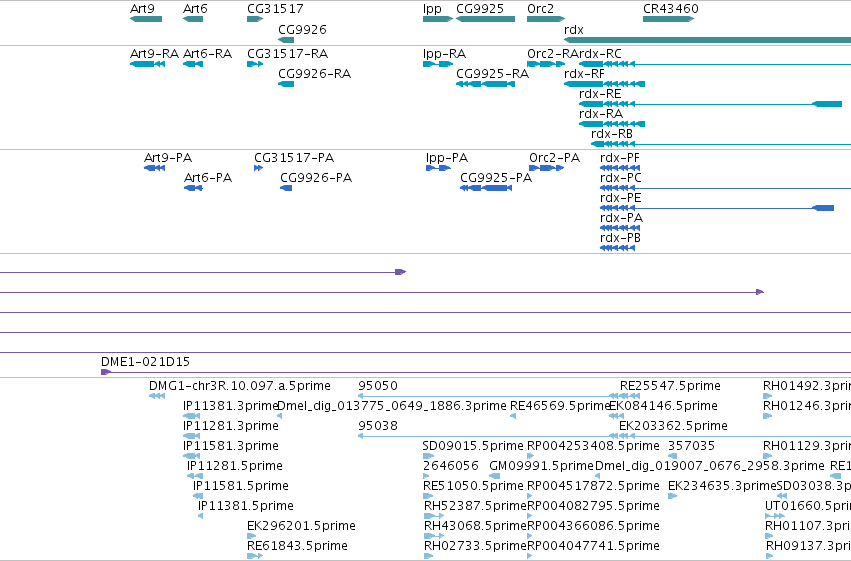Select EST IP11381.5prime
Image resolution: width=851 pixels, height=561 pixels.
(x=201, y=516)
